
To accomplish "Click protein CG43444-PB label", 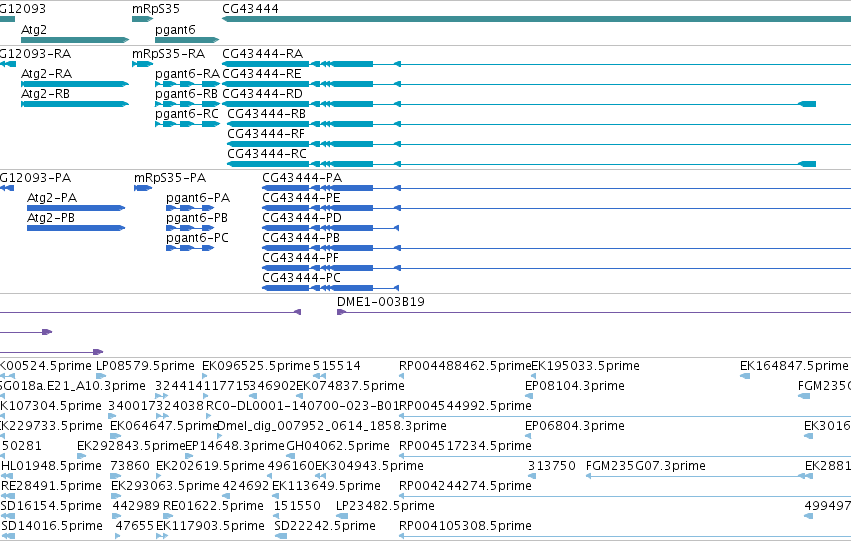I will [301, 238].
